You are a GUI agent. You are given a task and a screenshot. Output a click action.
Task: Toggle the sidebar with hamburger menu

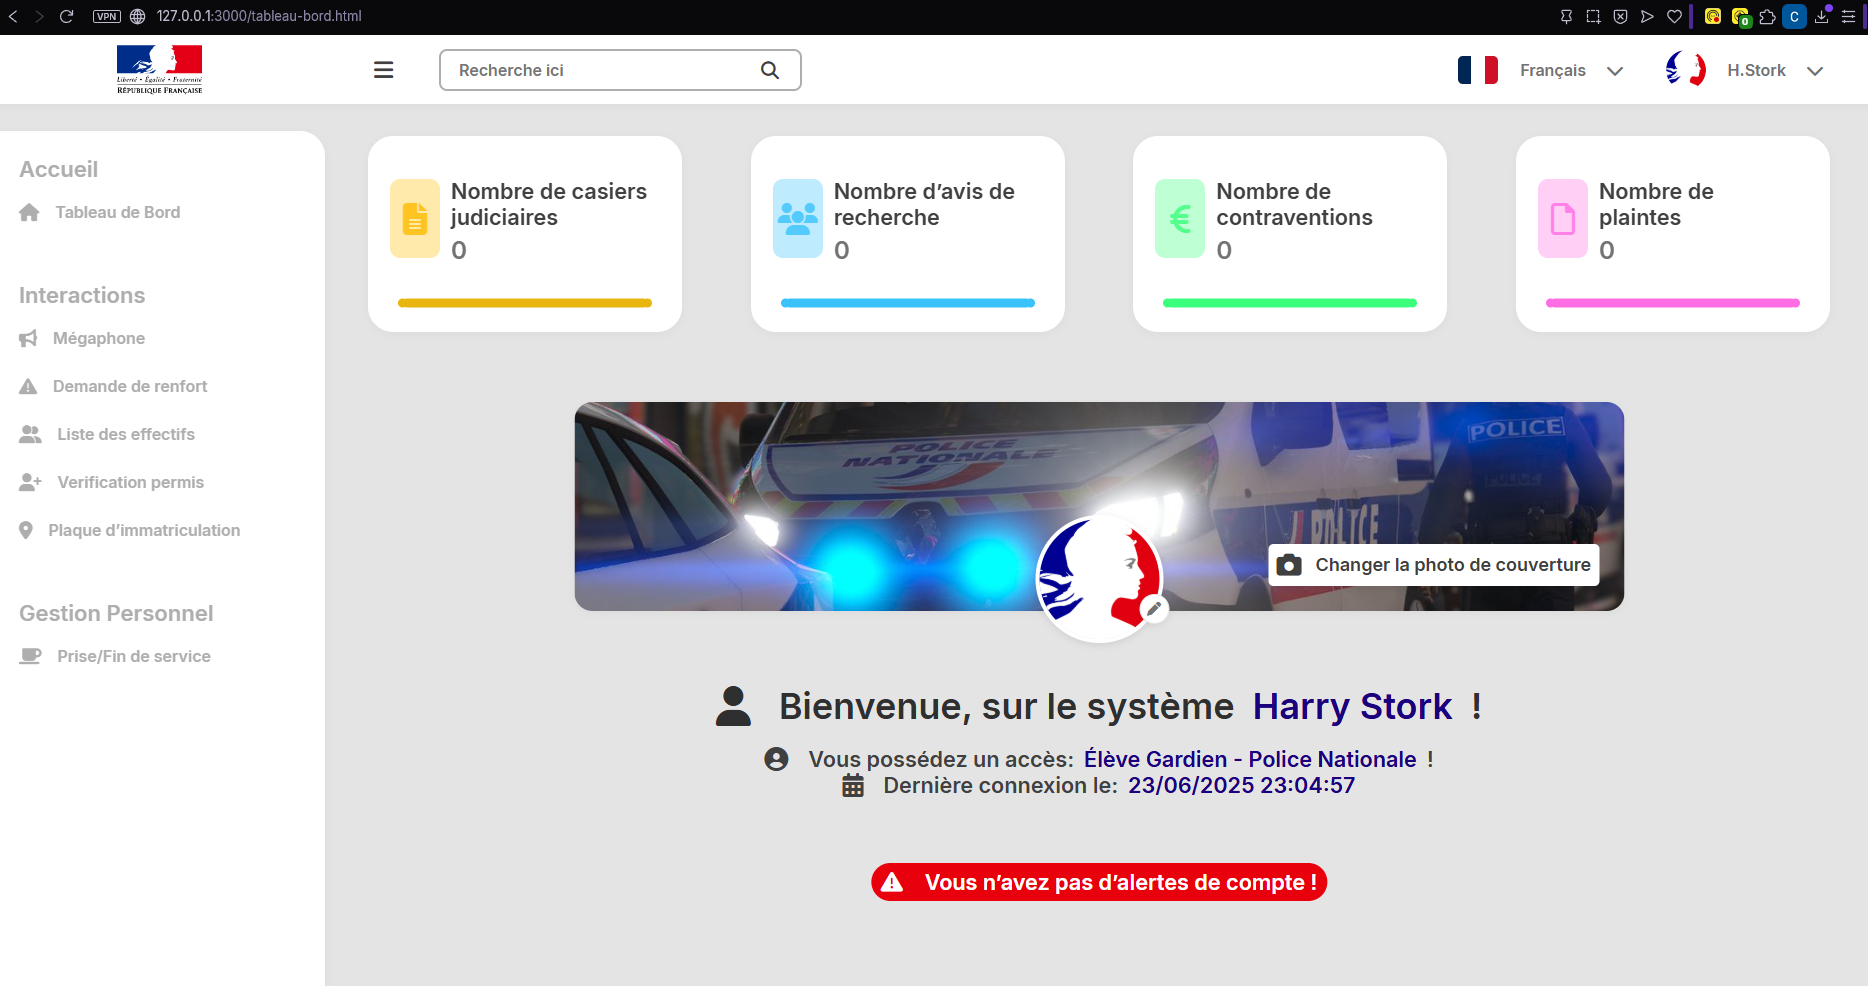pos(383,69)
